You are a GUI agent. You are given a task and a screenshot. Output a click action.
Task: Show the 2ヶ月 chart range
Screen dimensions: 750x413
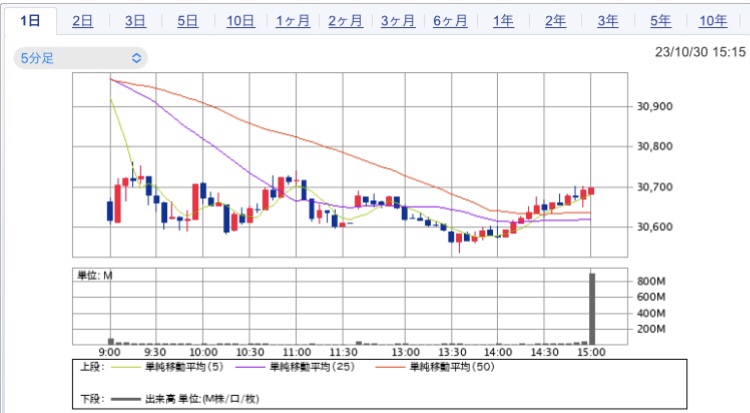pyautogui.click(x=345, y=21)
